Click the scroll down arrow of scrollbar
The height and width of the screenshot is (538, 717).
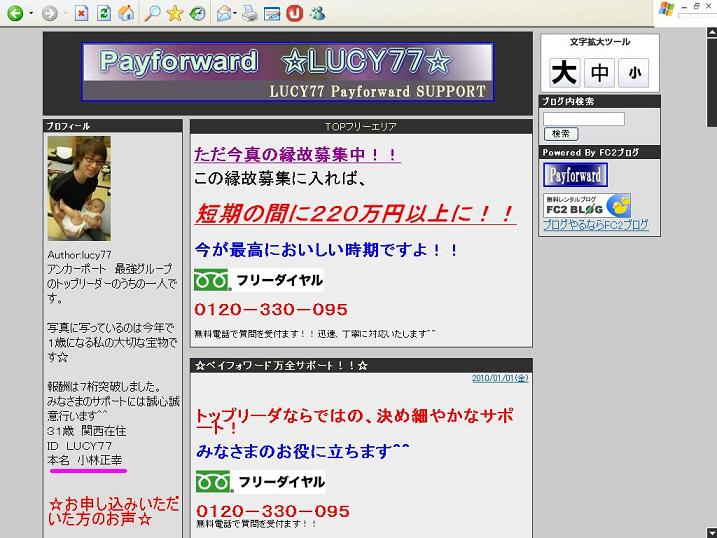[712, 533]
